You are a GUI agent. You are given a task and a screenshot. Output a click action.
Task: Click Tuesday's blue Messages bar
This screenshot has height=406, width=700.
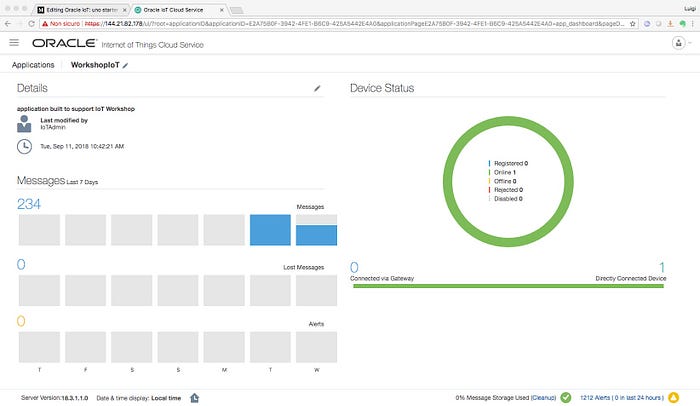[270, 230]
